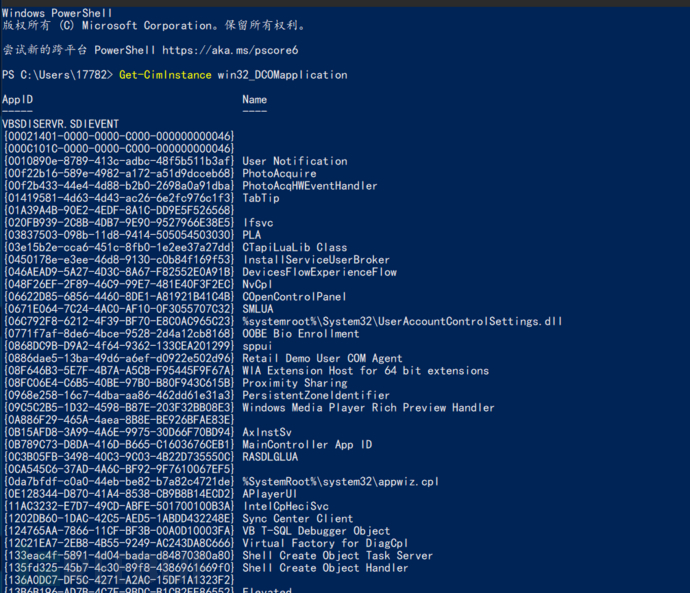
Task: Click the Name column header
Action: [254, 99]
